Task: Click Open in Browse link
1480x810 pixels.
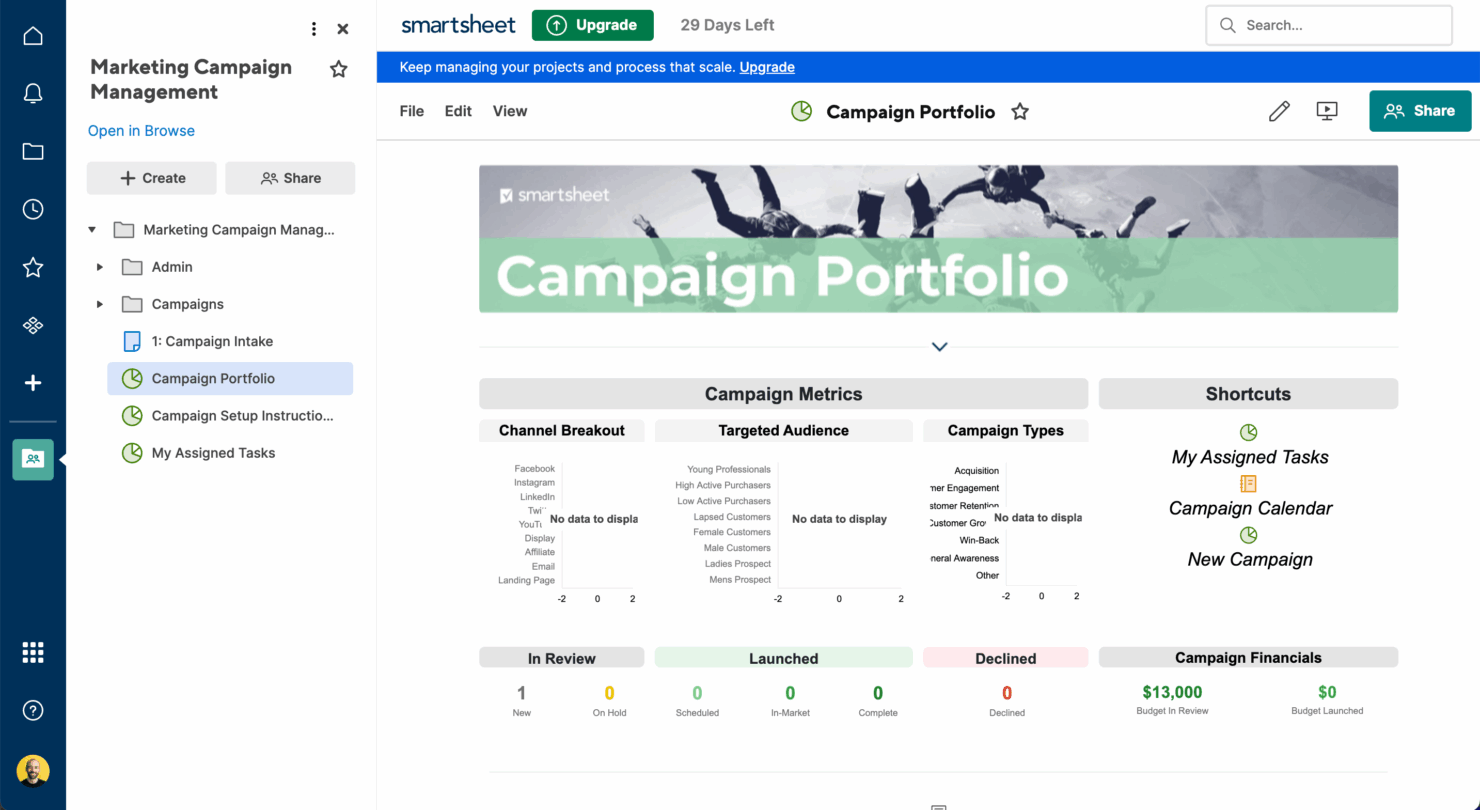Action: click(x=141, y=131)
